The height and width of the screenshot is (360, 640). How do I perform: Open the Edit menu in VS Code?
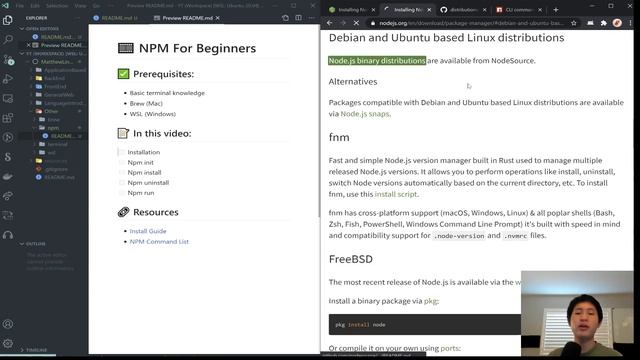coord(35,6)
